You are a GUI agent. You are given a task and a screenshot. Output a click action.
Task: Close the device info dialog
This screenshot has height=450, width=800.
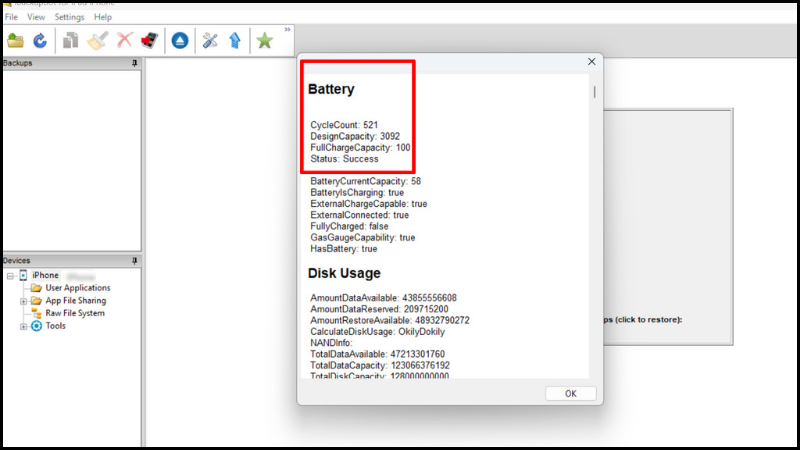[x=591, y=62]
